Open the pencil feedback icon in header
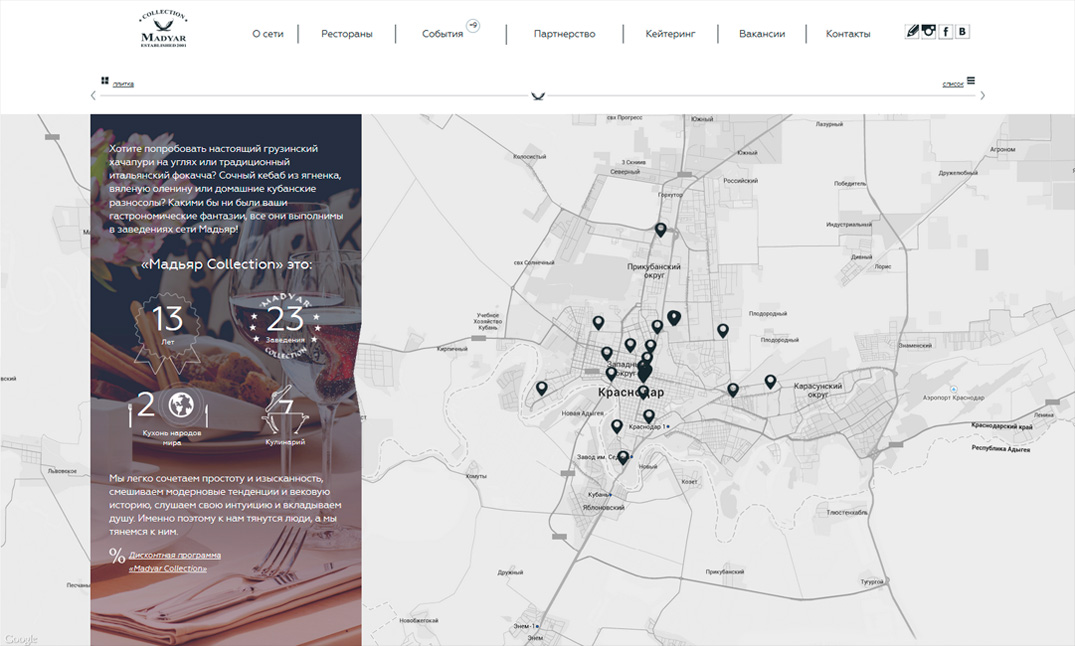1075x646 pixels. click(x=912, y=32)
